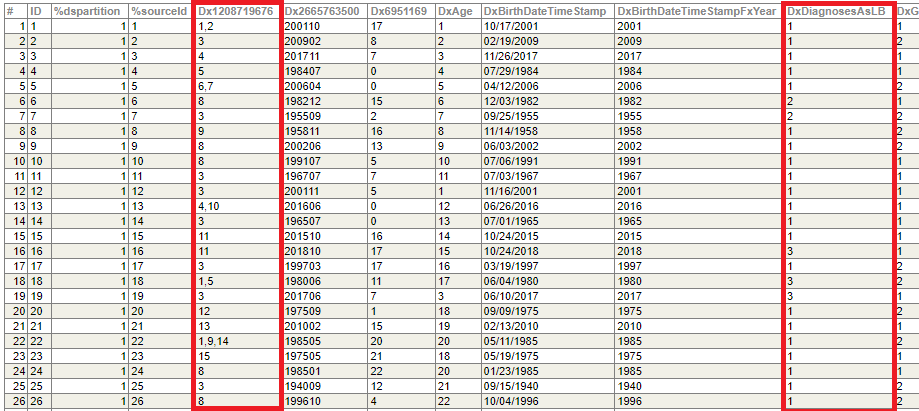Screen dimensions: 919x411
Task: Select the %dspartition column header
Action: 88,10
